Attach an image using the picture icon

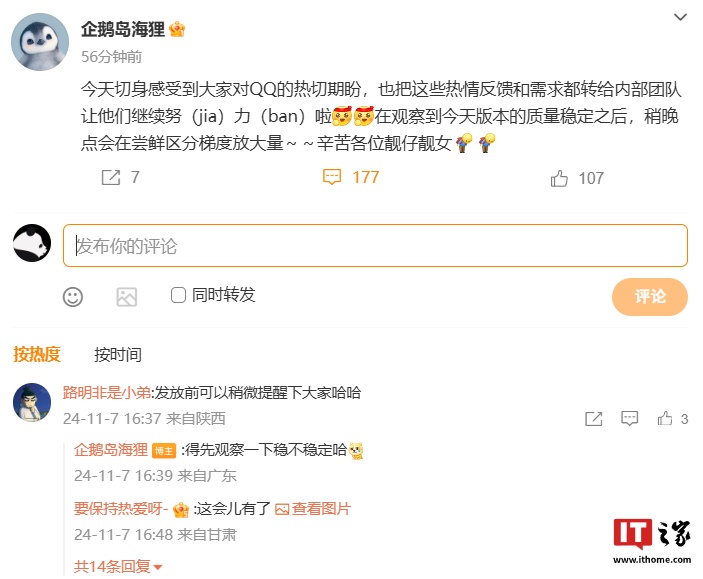coord(126,297)
